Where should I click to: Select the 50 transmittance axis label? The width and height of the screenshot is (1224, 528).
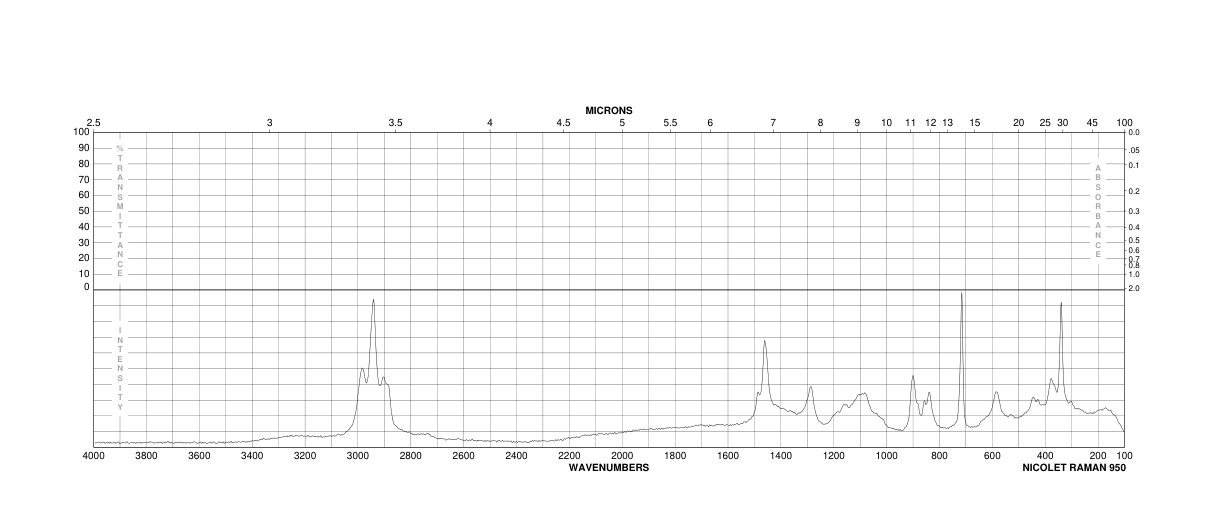click(83, 211)
